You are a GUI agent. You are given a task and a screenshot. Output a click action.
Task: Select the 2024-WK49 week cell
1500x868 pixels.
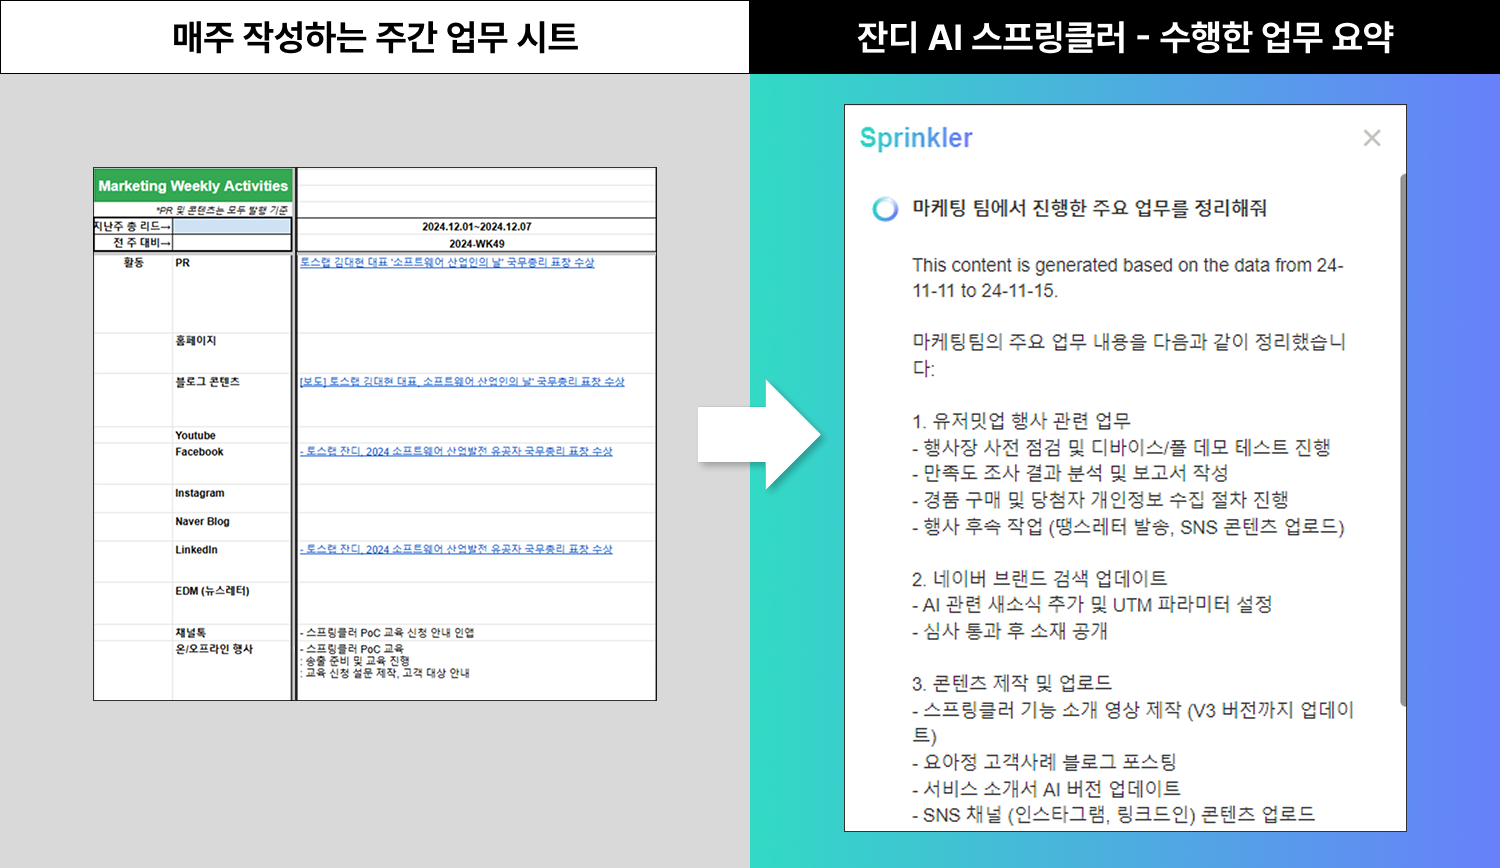pos(476,244)
